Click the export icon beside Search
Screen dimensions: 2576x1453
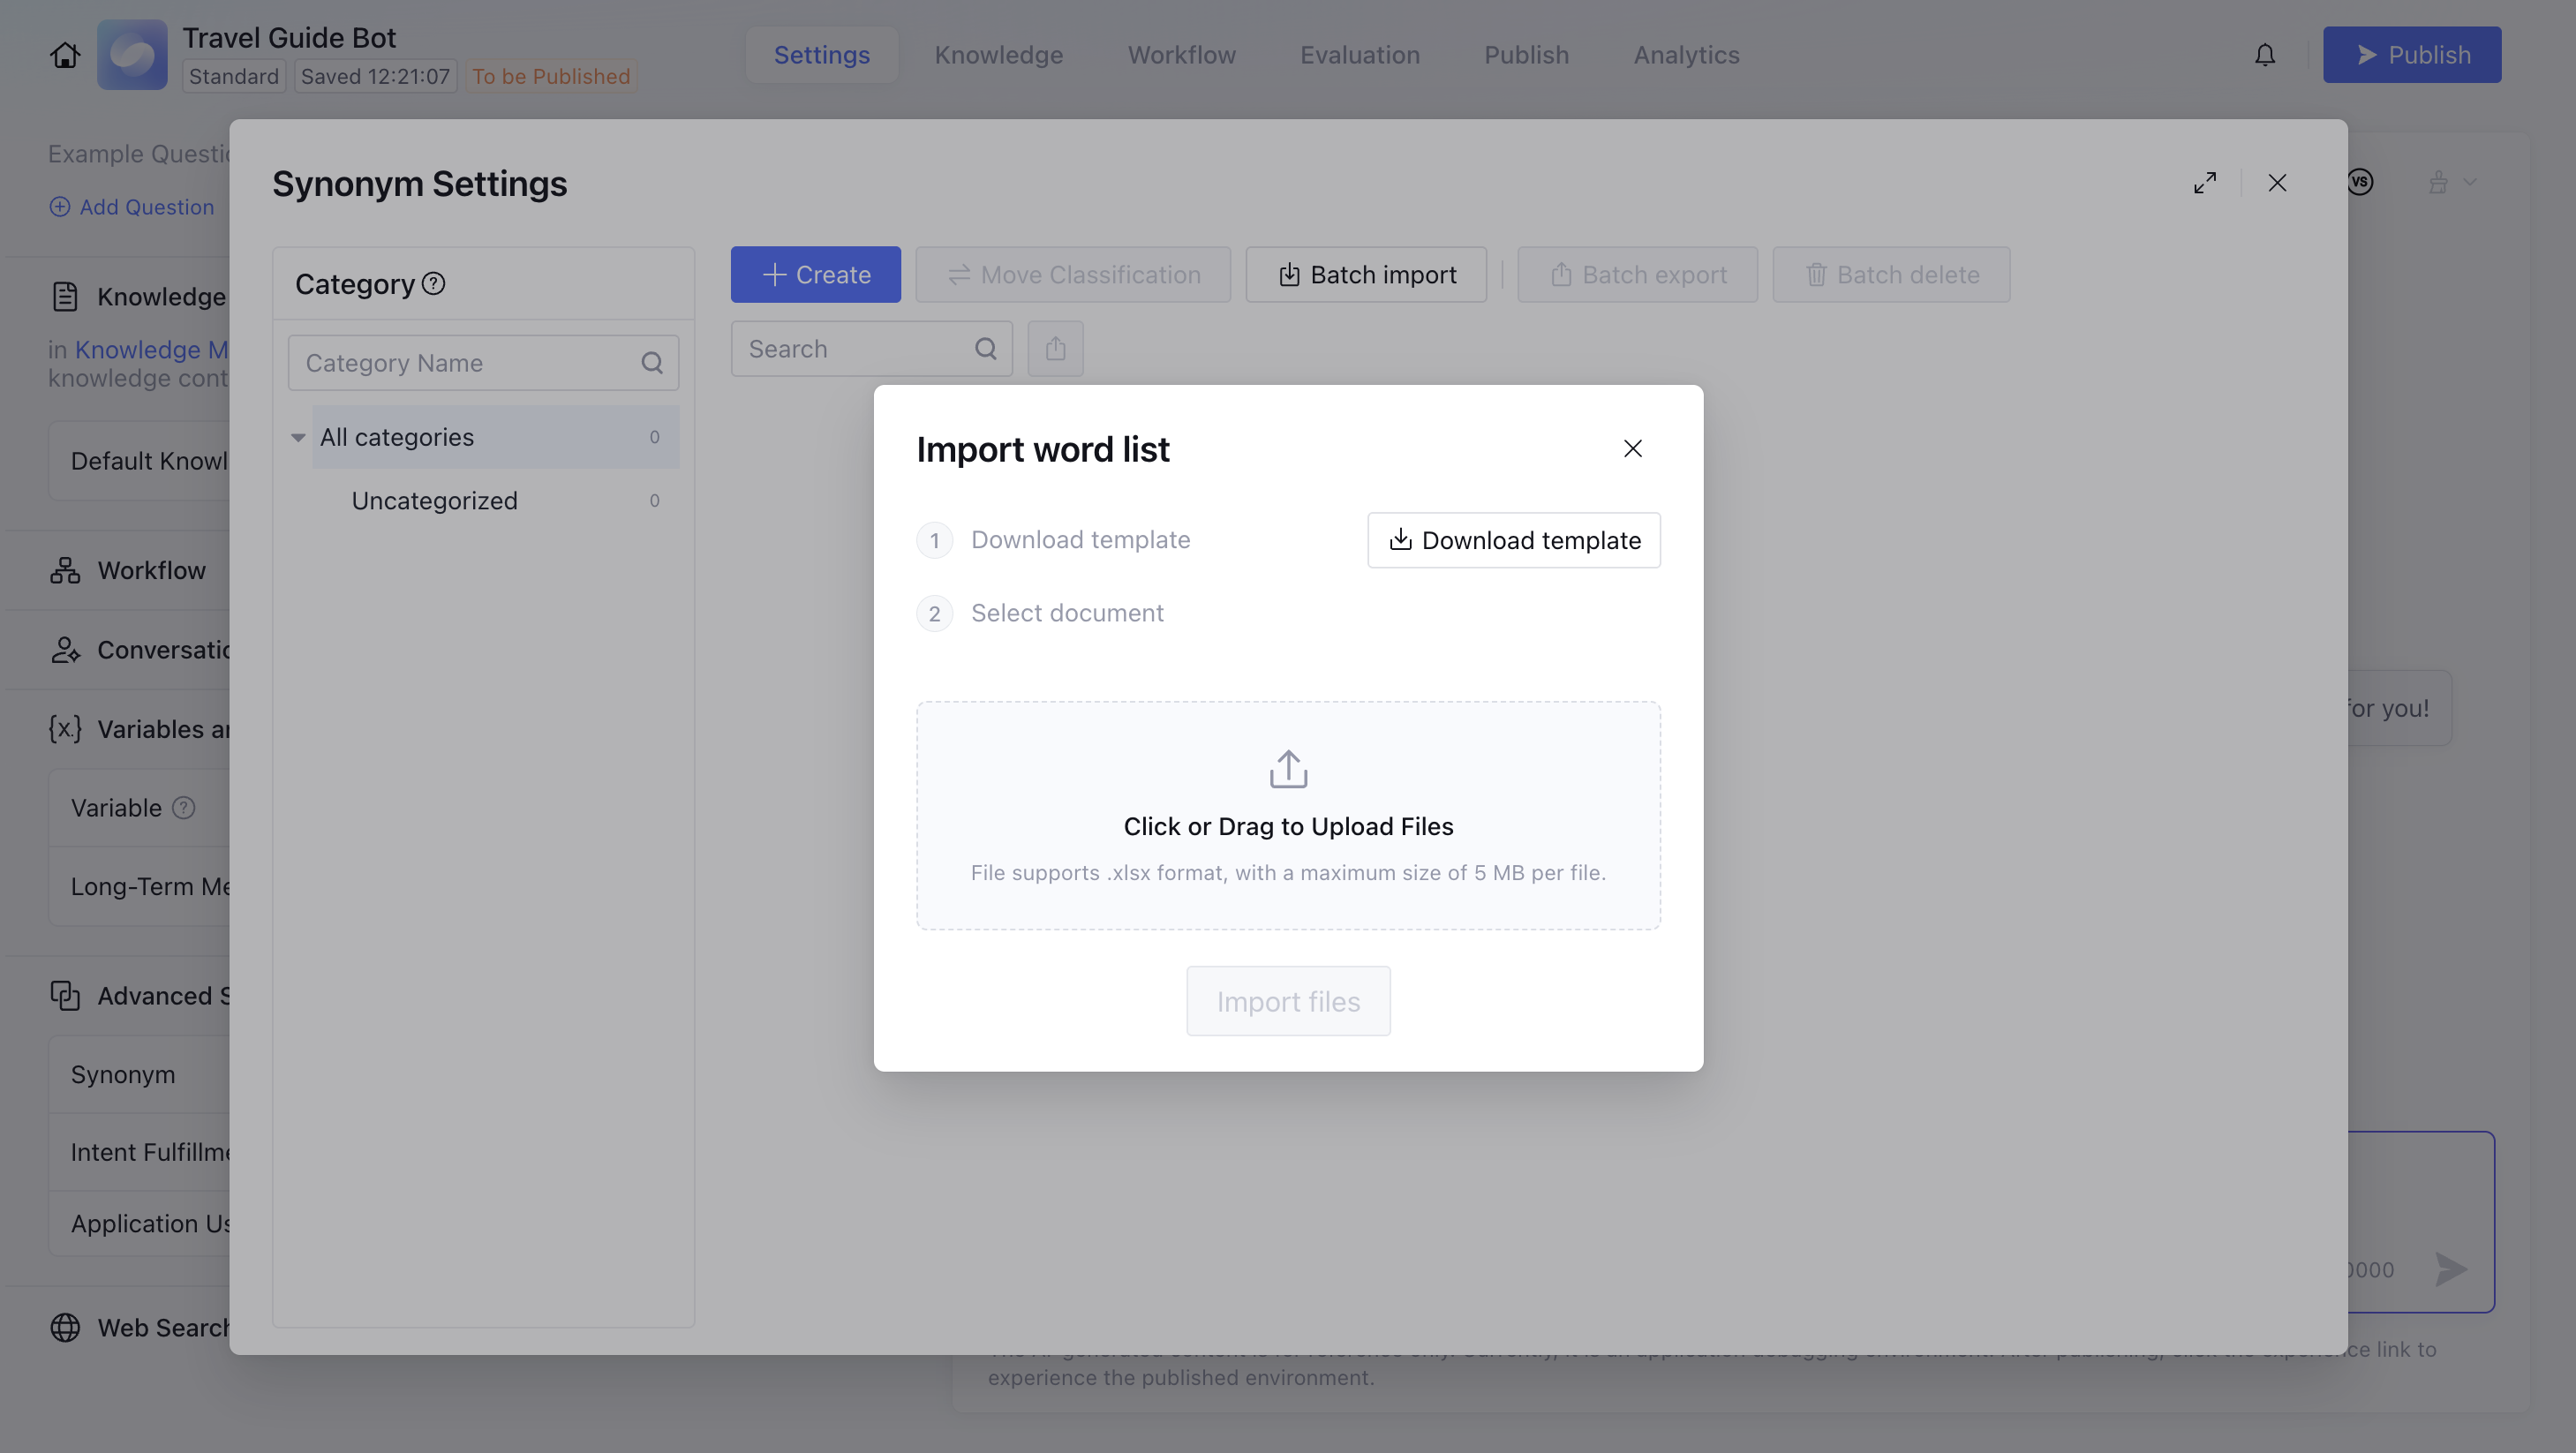click(x=1055, y=349)
